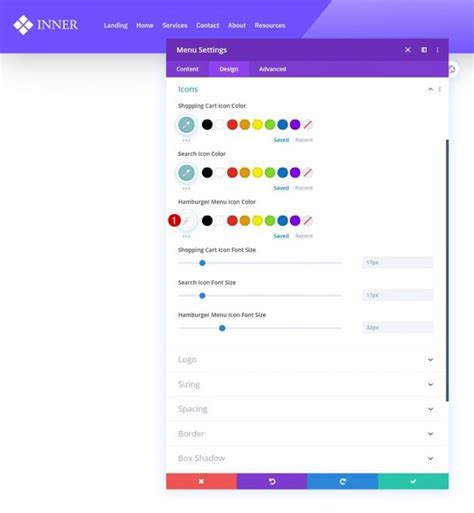Save changes with the green checkmark
474x513 pixels.
[413, 481]
